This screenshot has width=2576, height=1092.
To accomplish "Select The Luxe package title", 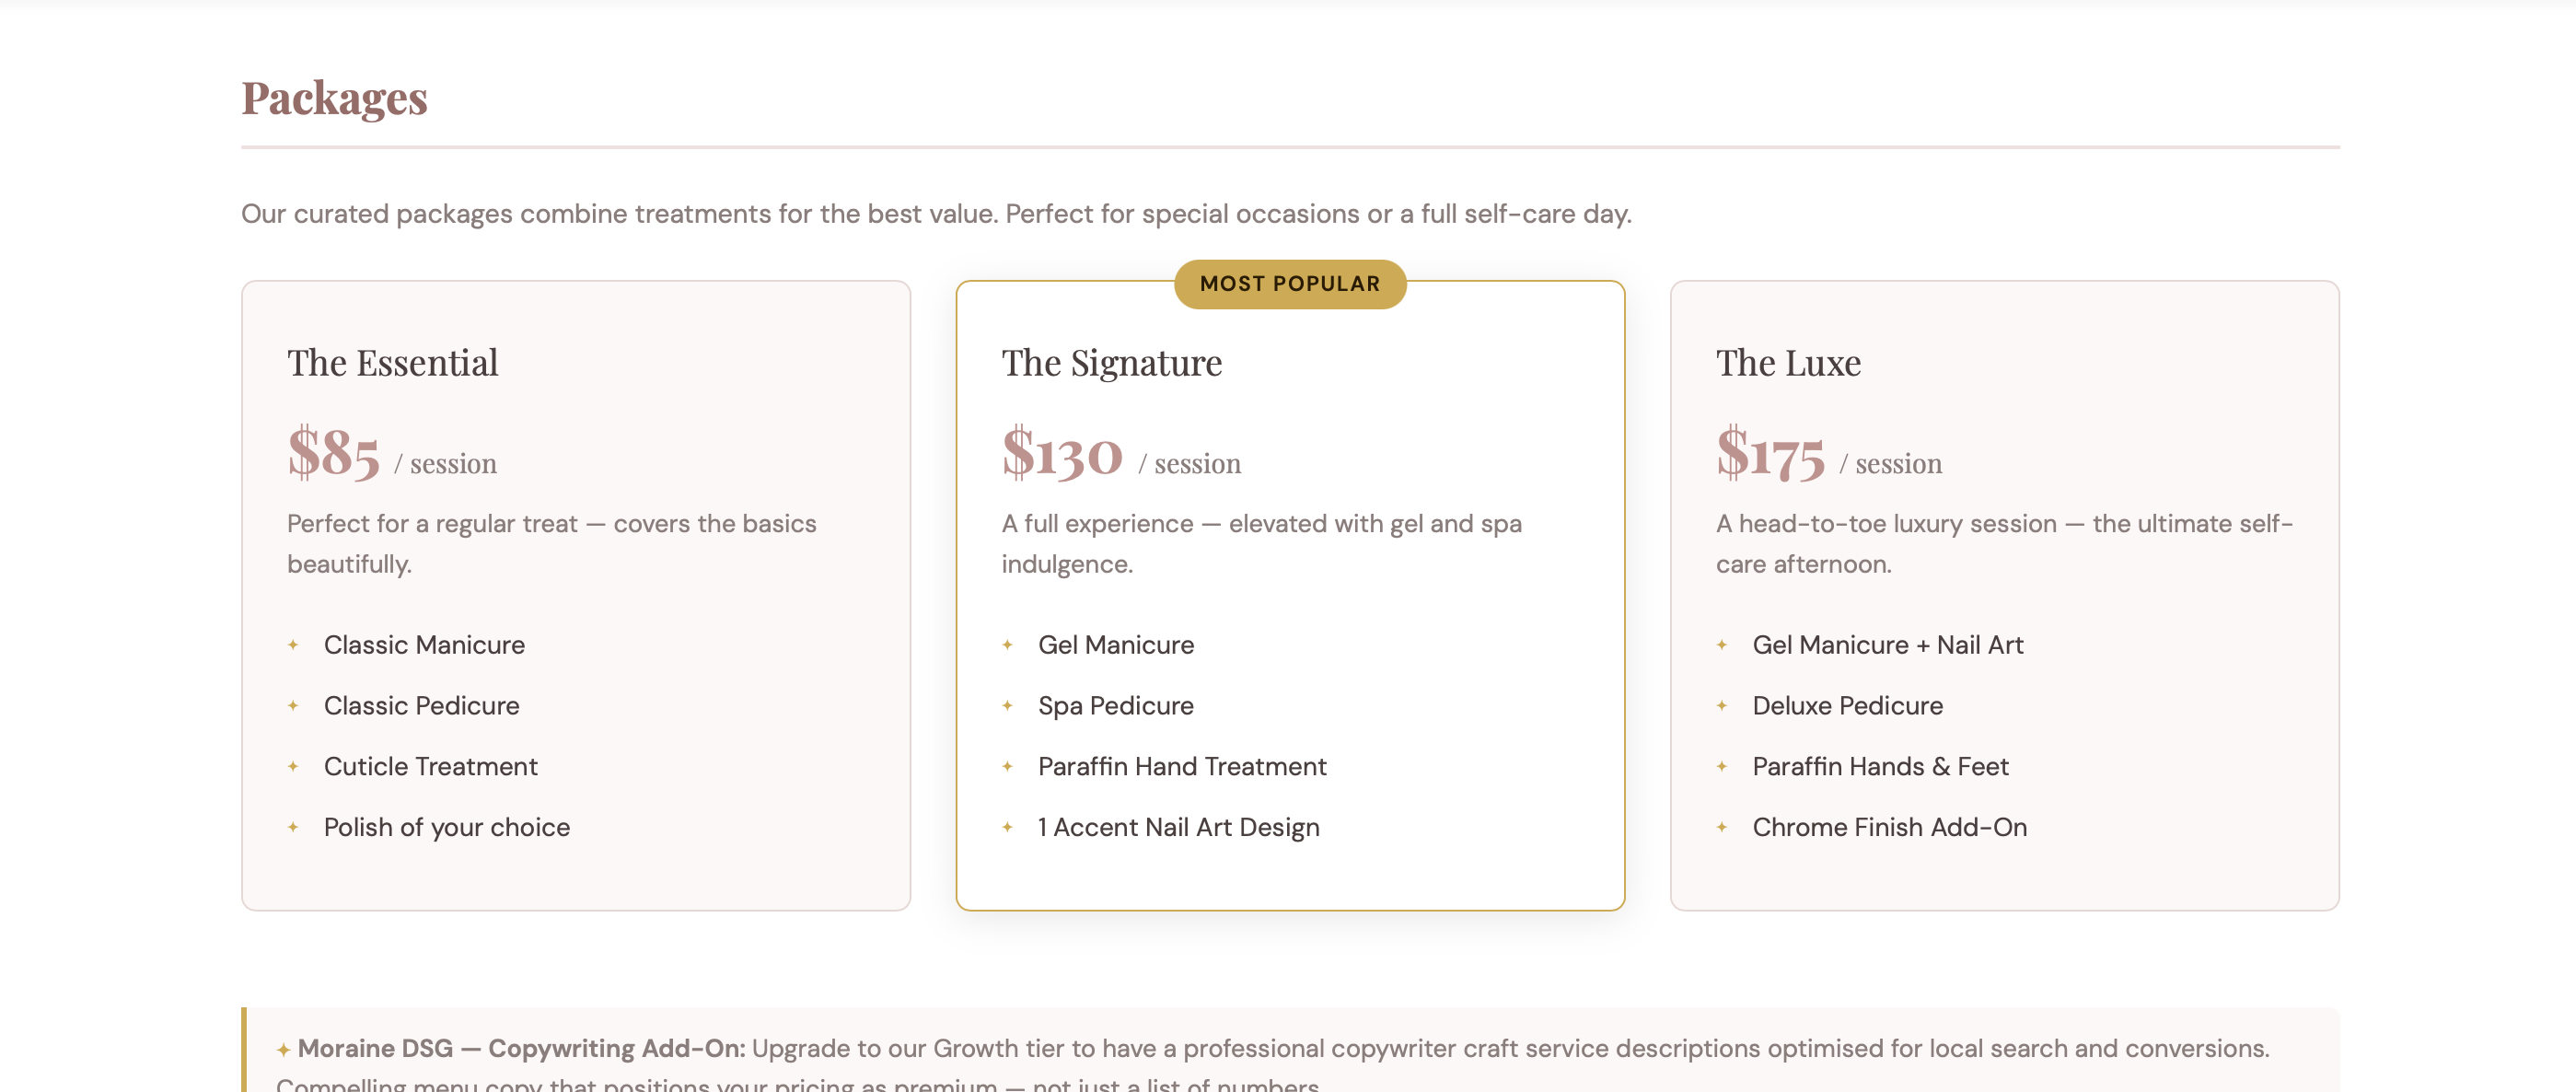I will click(x=1788, y=363).
